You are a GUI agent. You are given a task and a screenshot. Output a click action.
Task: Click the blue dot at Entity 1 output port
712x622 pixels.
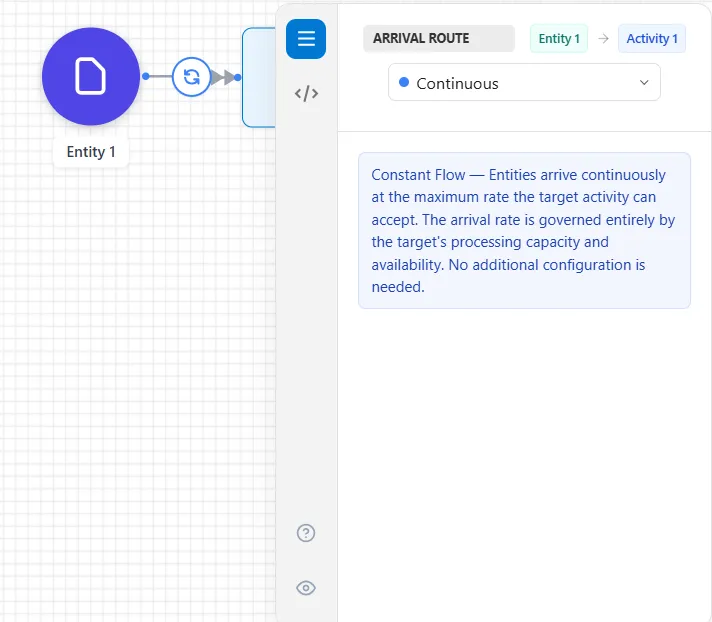click(x=146, y=77)
